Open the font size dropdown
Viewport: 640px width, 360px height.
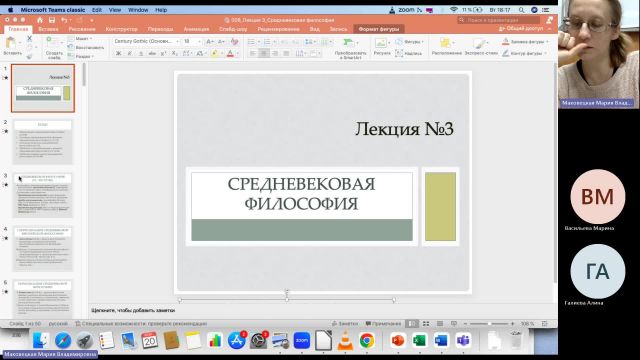pos(192,41)
